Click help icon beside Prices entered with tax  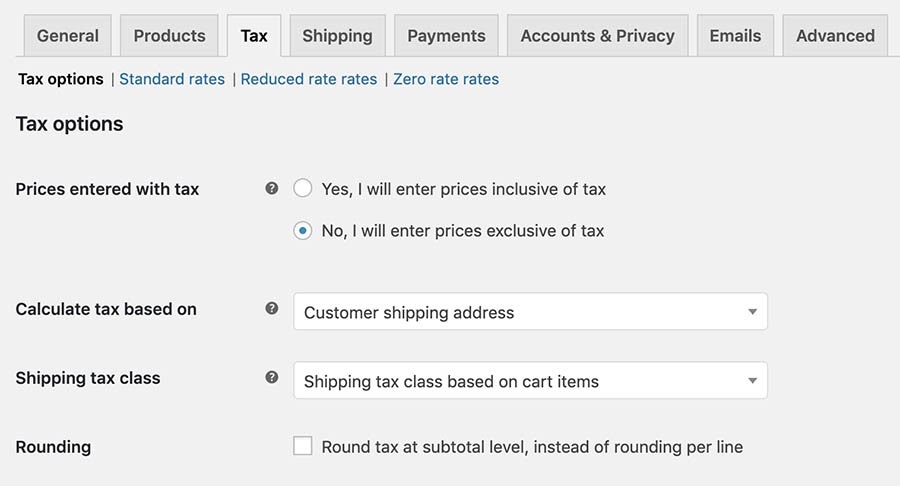(272, 188)
